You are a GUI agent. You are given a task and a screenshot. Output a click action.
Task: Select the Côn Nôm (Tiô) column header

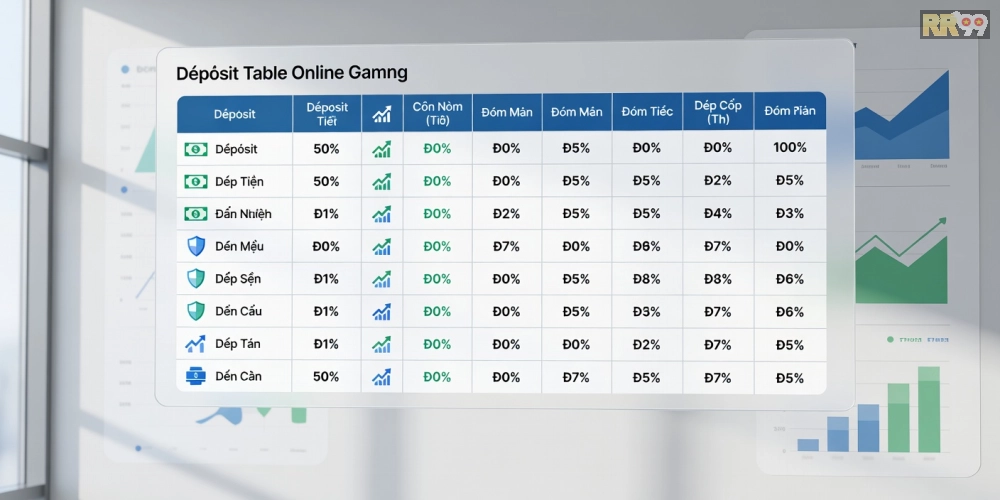(437, 113)
